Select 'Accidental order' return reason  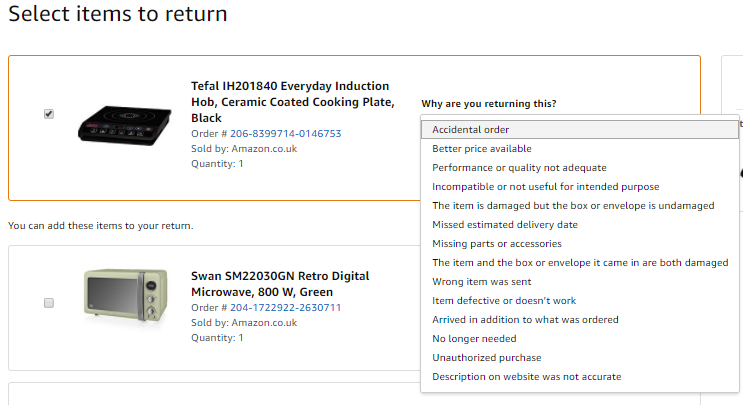[x=580, y=129]
